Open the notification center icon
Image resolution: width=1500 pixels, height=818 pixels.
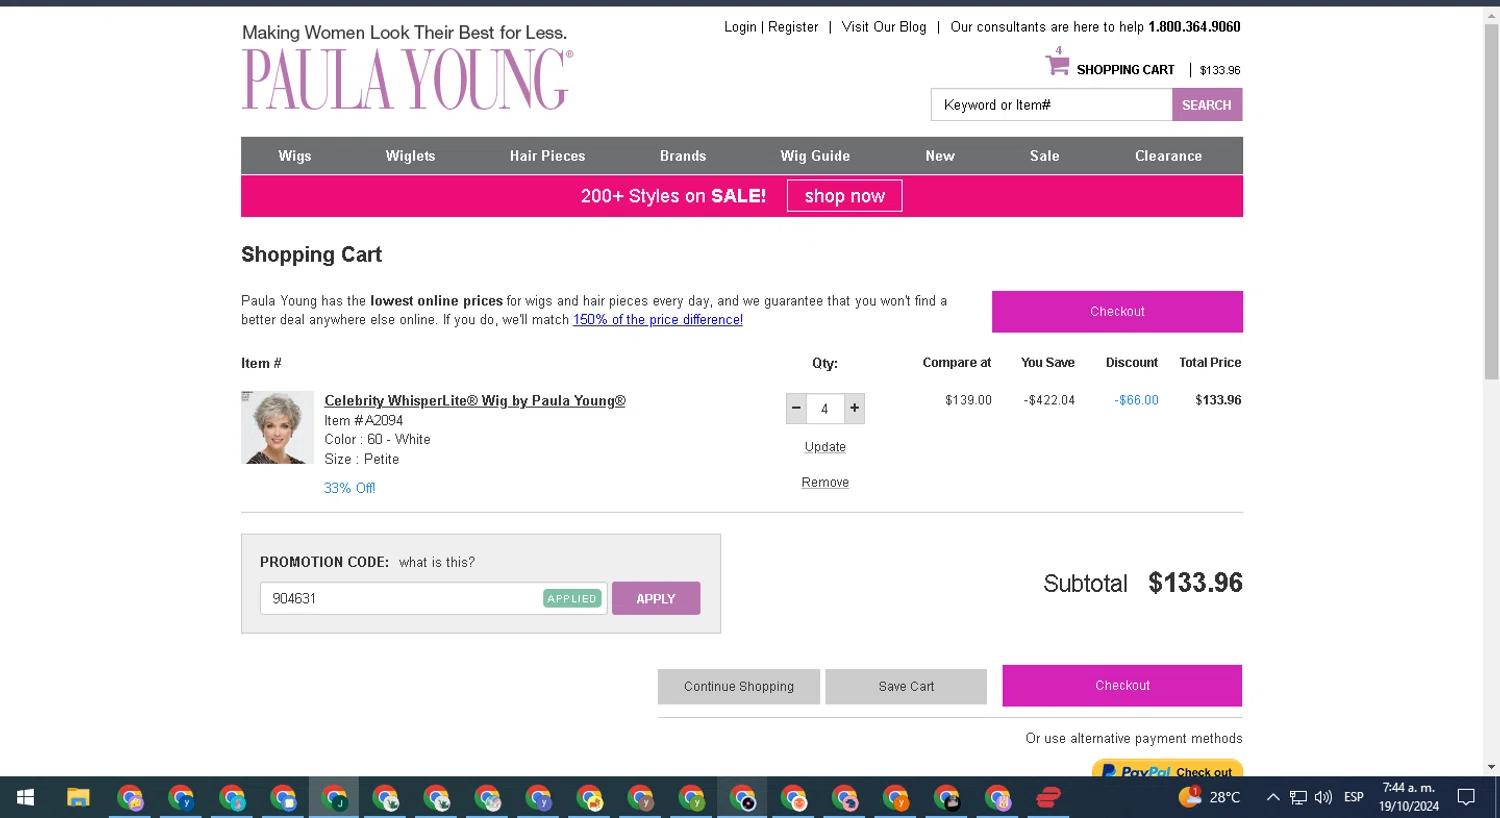(1466, 797)
